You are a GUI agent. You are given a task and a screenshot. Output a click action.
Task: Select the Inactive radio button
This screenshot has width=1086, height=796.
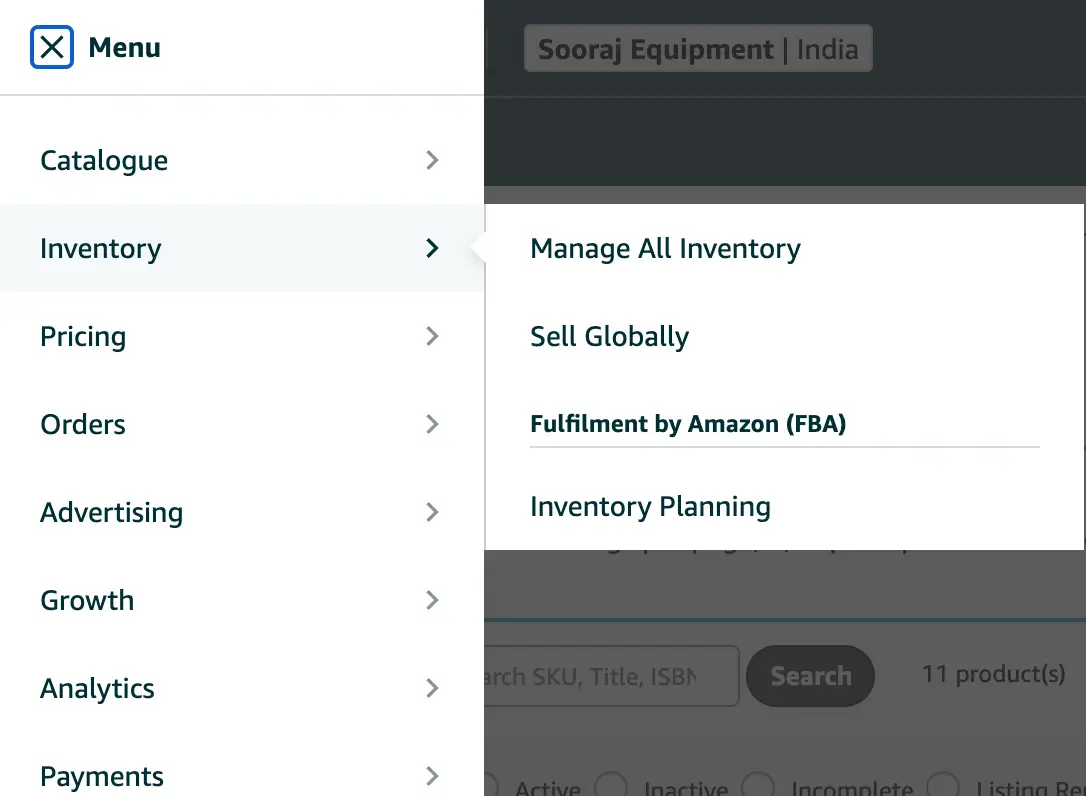pos(611,787)
